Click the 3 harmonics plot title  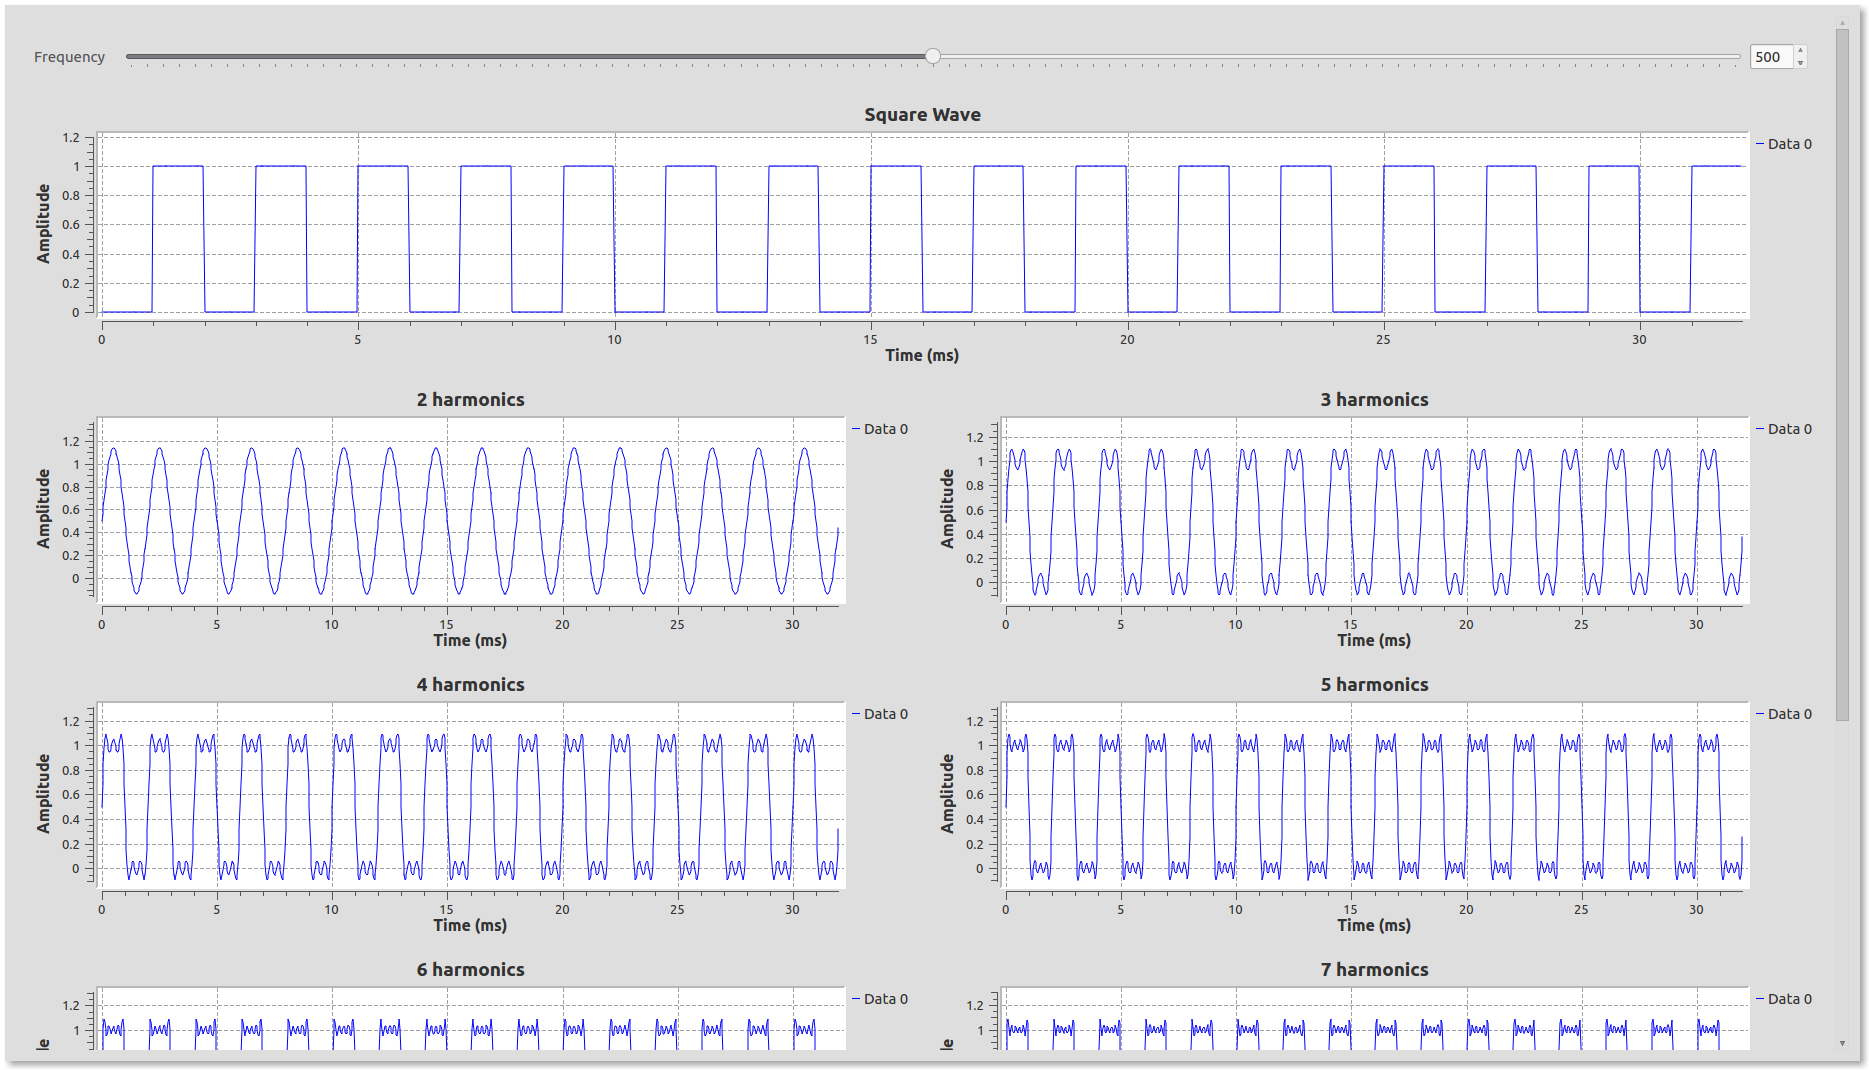pyautogui.click(x=1374, y=400)
